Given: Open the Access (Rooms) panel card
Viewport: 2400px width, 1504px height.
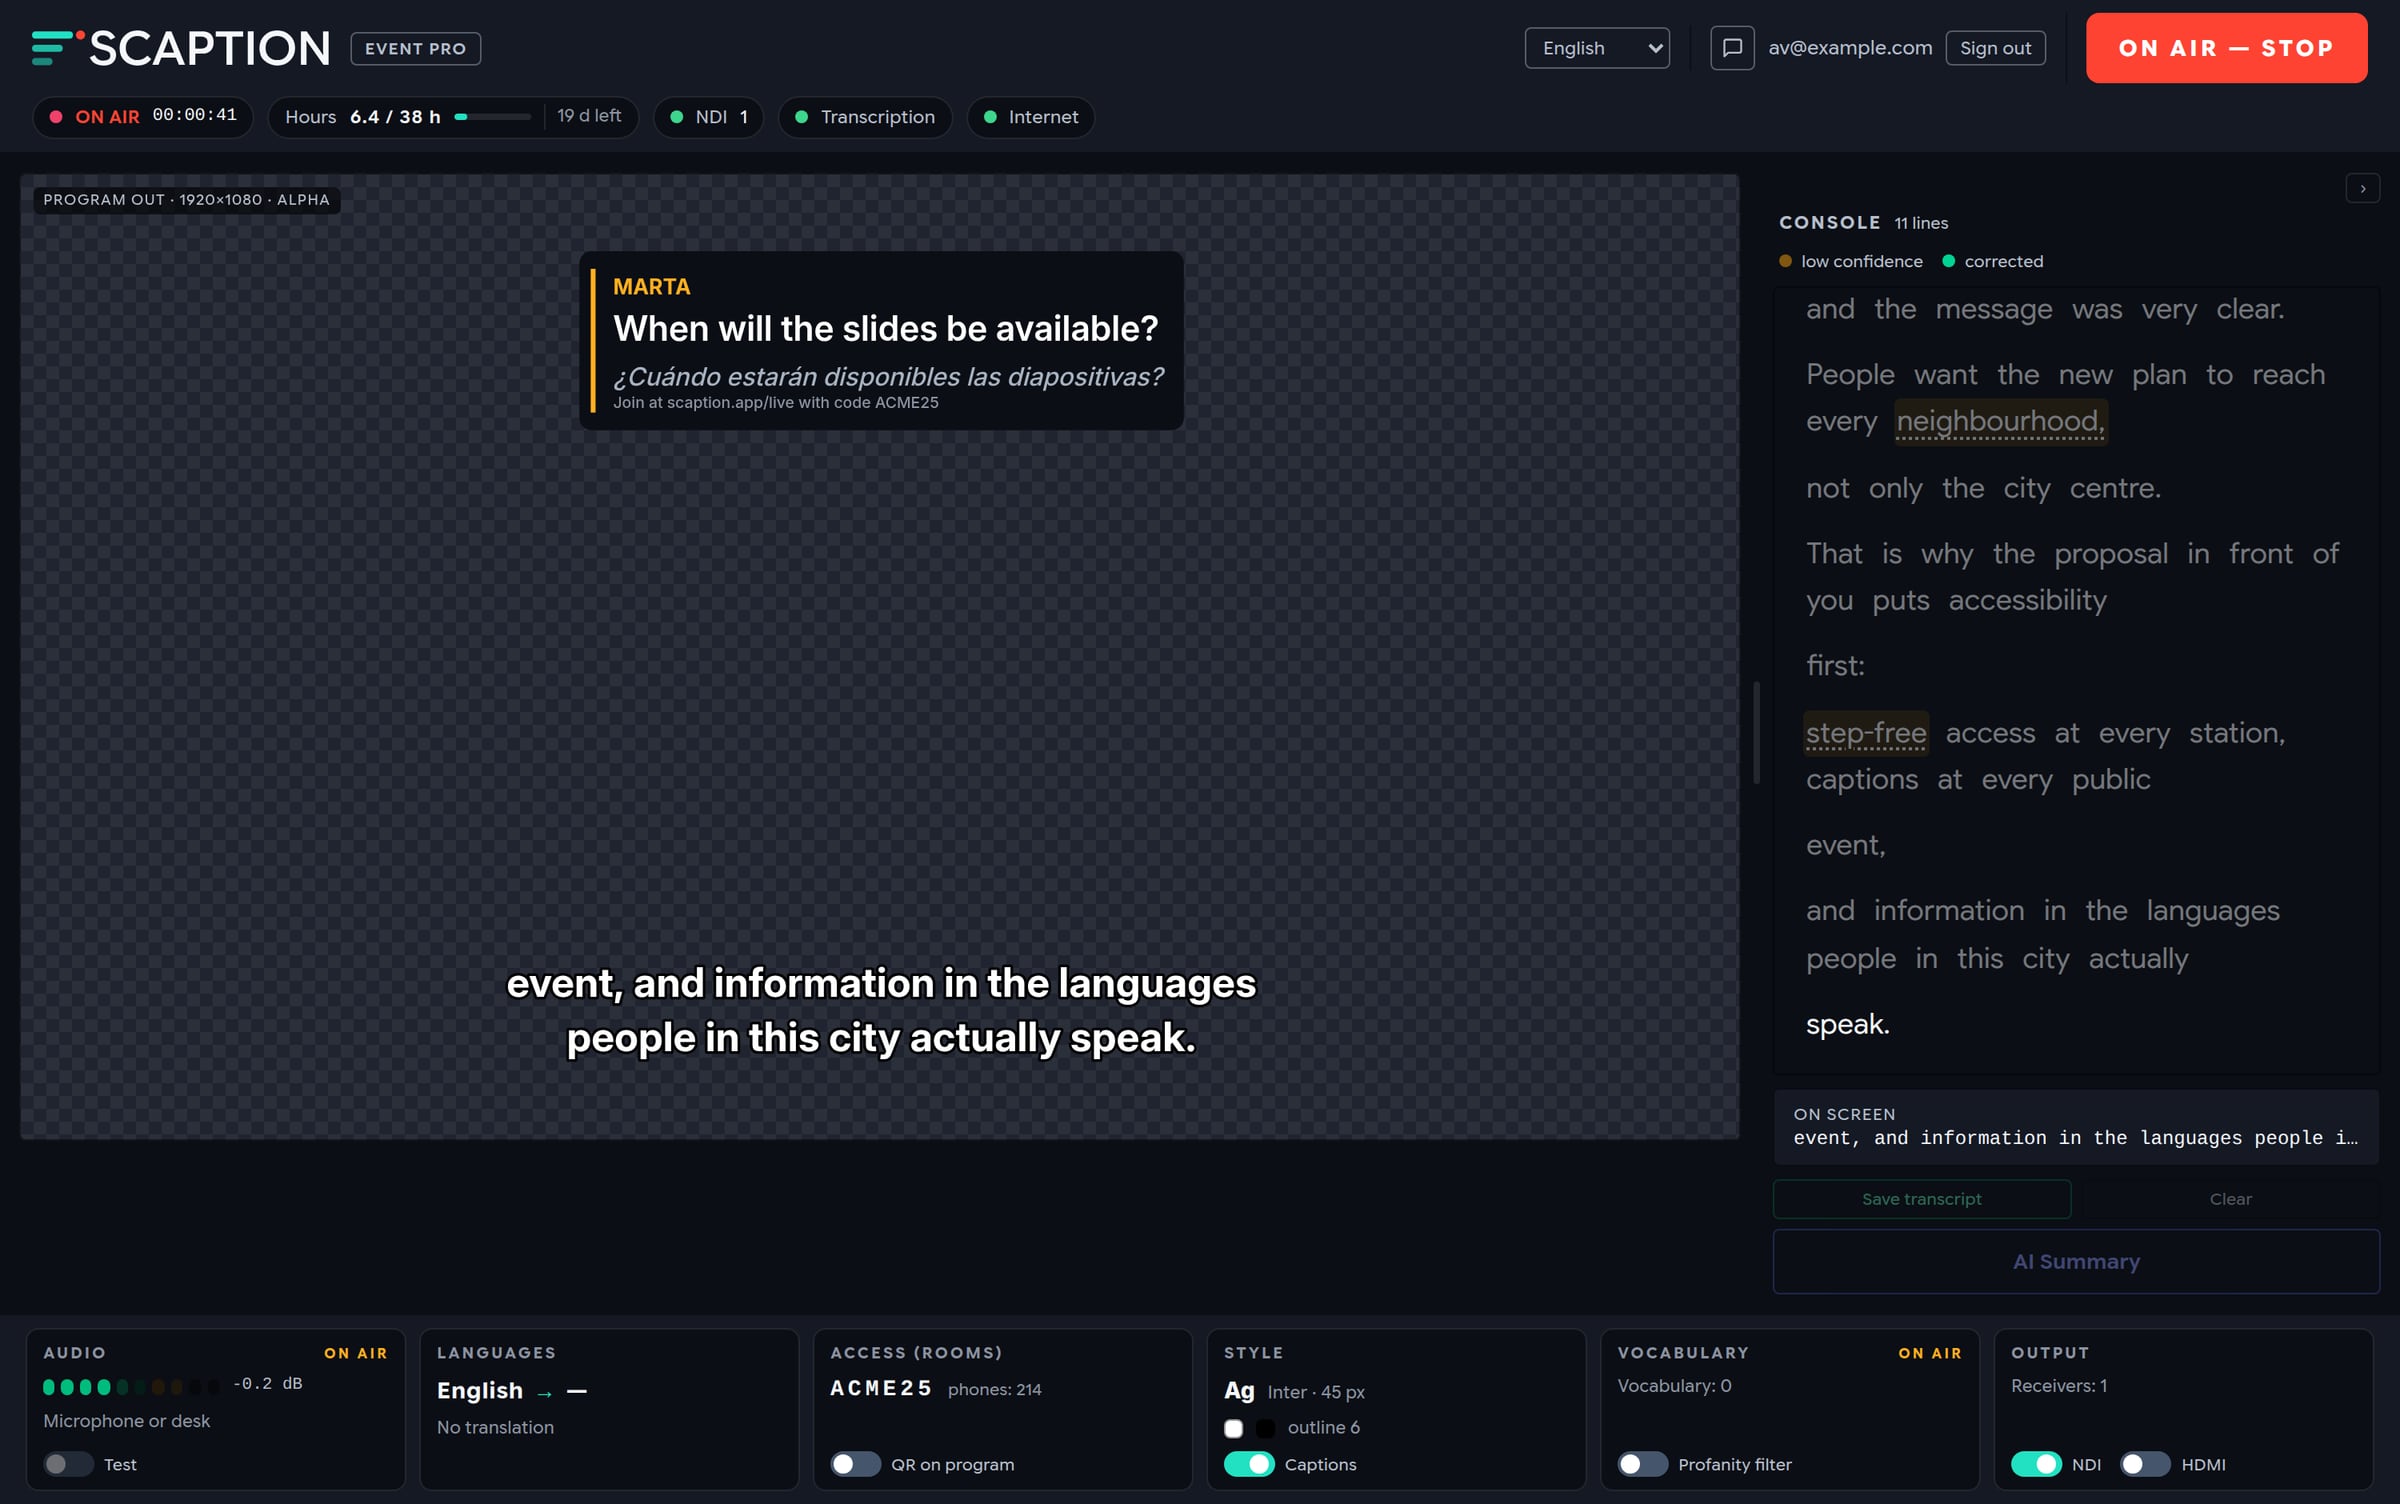Looking at the screenshot, I should 1003,1409.
